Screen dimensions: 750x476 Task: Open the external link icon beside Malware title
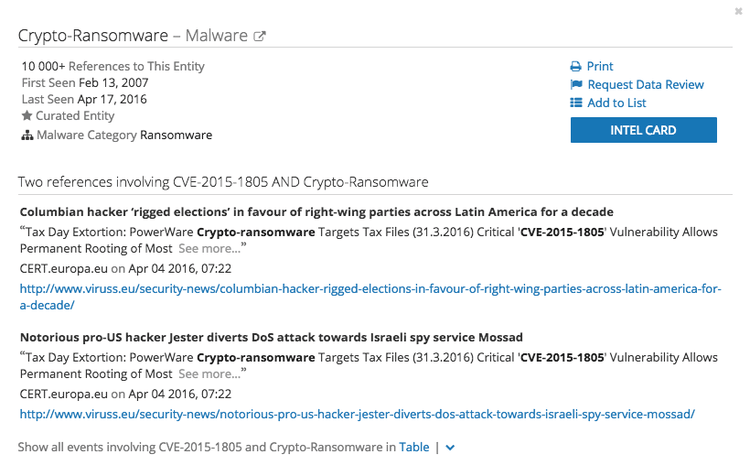pyautogui.click(x=260, y=37)
